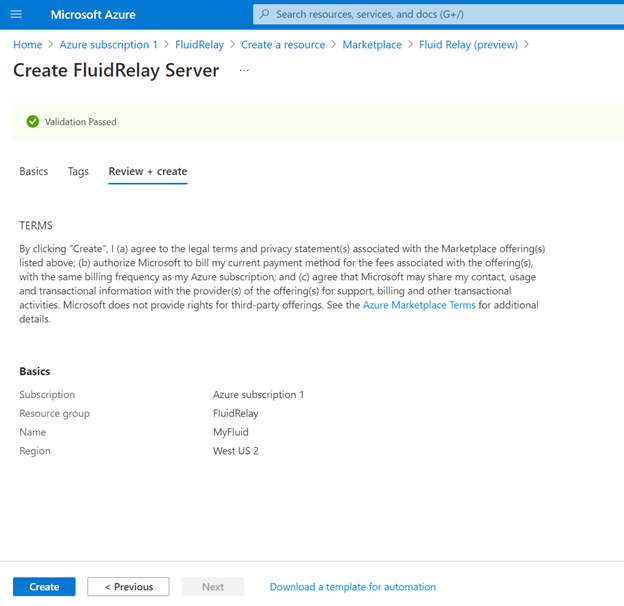This screenshot has width=624, height=606.
Task: Download a template for automation
Action: coord(353,587)
